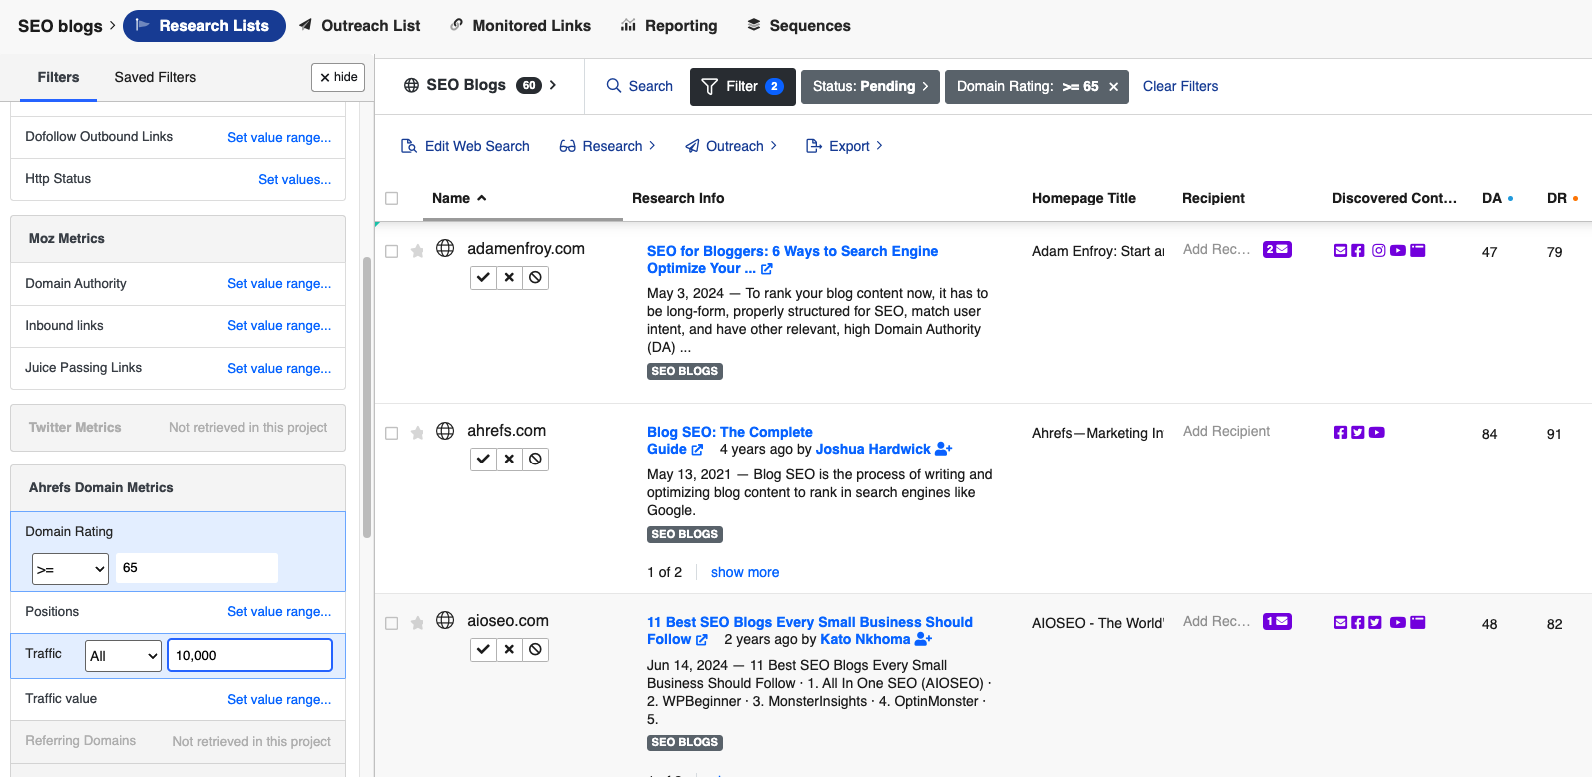Hide the filters panel
This screenshot has height=777, width=1592.
pos(338,77)
